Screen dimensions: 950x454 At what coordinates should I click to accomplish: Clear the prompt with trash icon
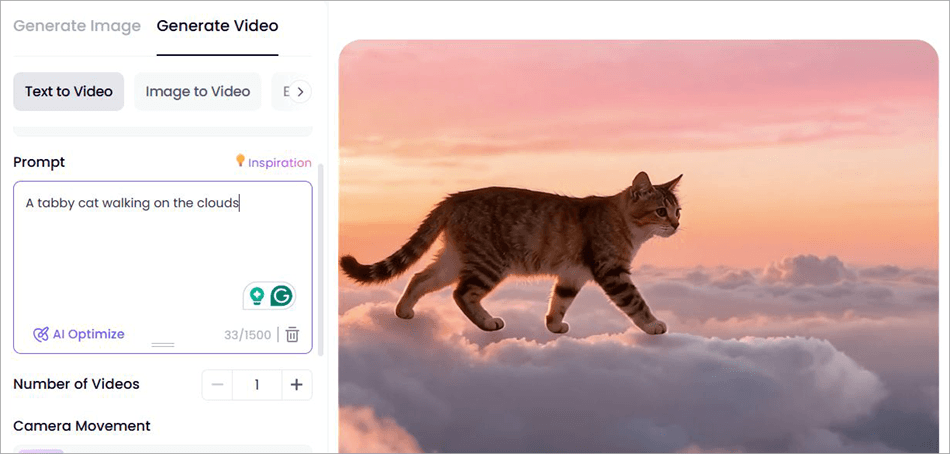(293, 335)
